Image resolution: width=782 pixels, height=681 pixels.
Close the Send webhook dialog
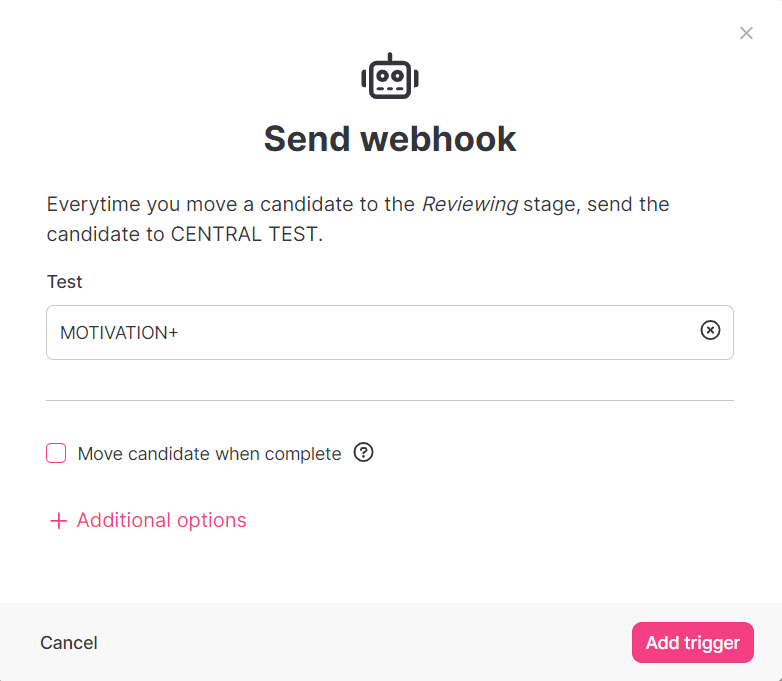(746, 33)
